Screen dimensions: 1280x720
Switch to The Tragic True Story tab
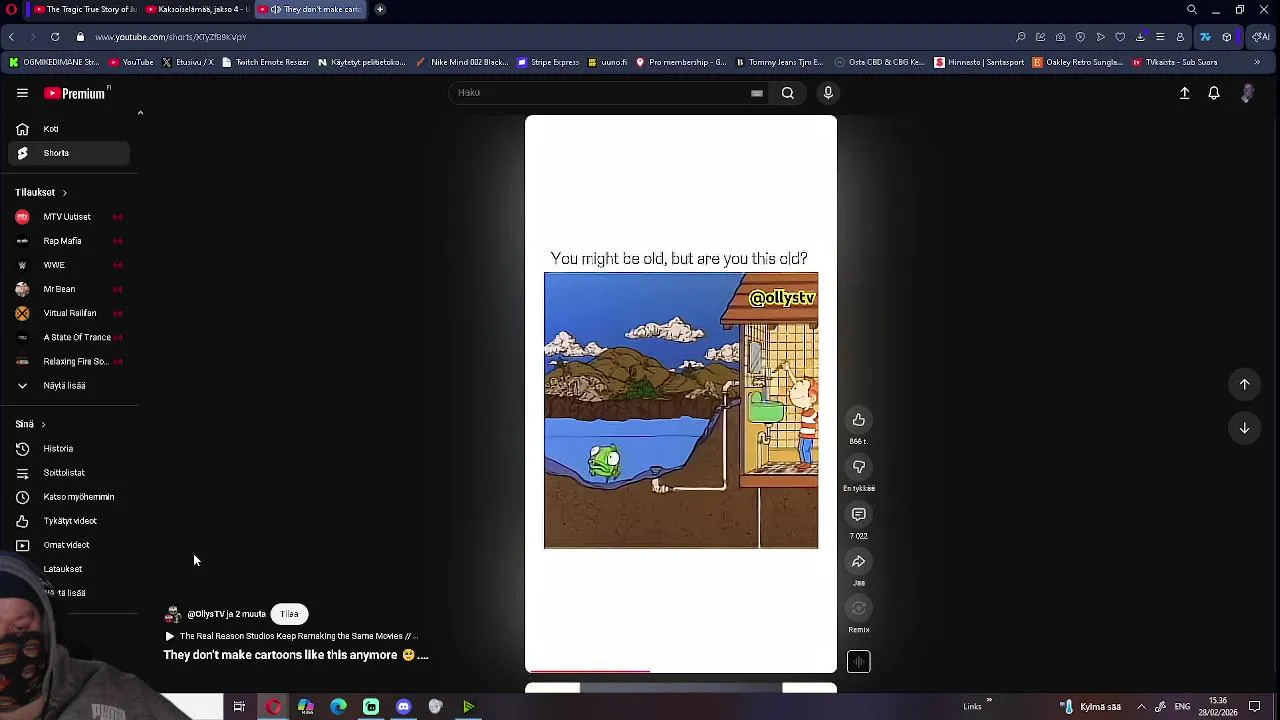click(85, 9)
